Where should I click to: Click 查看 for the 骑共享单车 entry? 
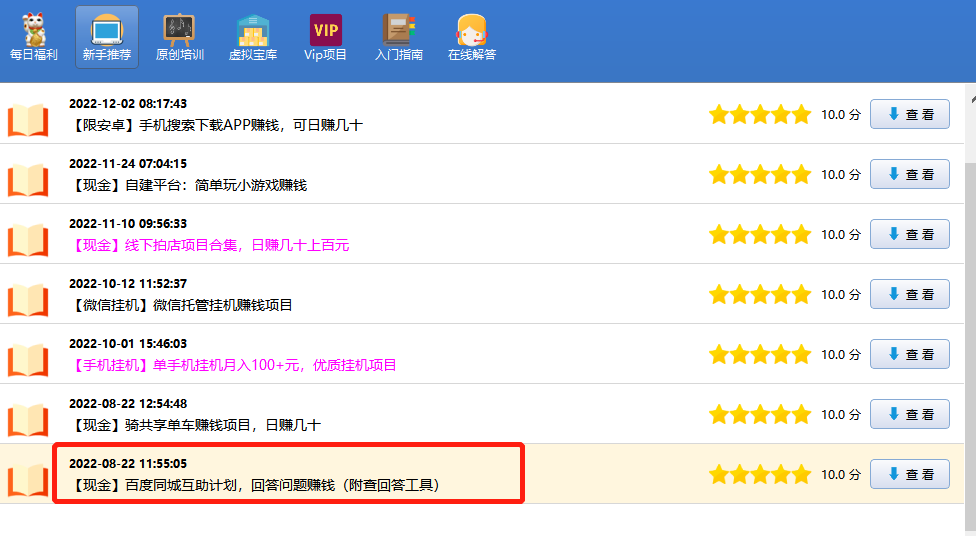pos(909,414)
